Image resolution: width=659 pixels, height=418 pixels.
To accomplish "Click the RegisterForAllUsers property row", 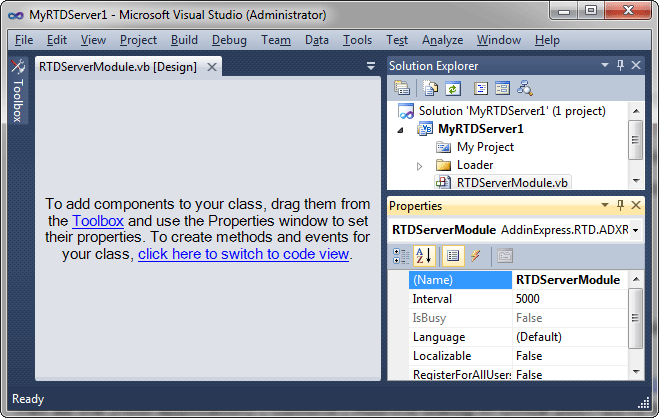I will 518,374.
